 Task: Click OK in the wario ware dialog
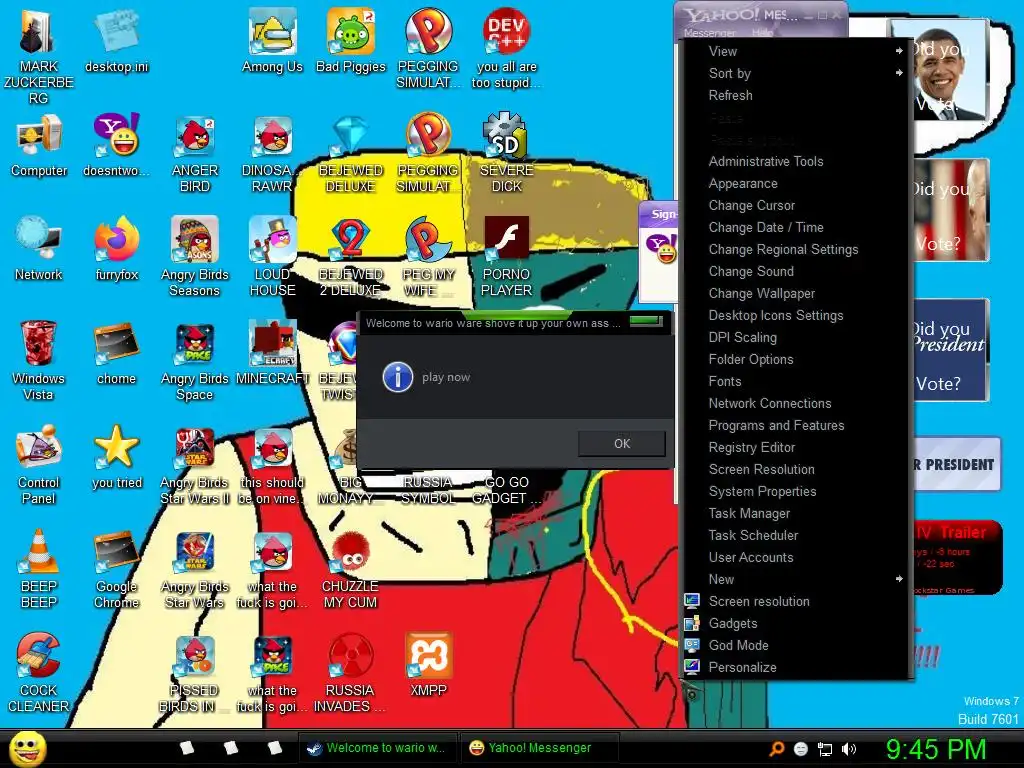[x=622, y=443]
